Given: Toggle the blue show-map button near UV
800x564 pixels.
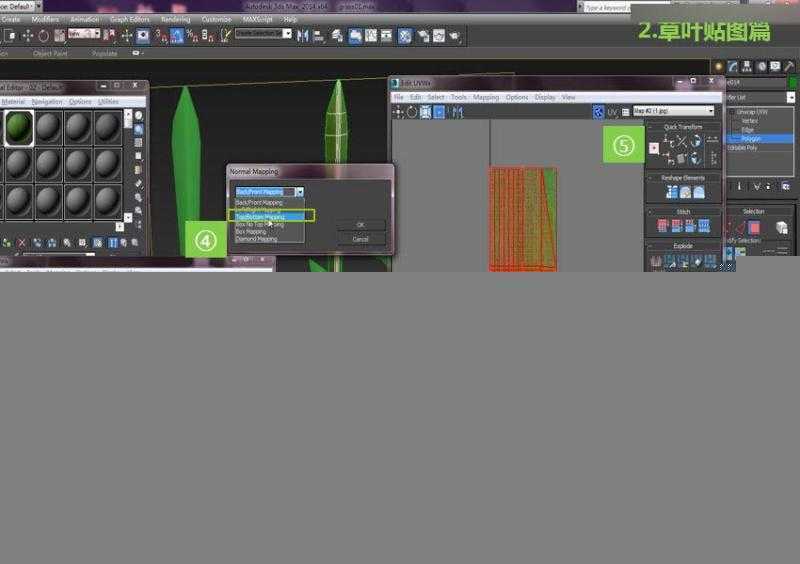Looking at the screenshot, I should (x=598, y=112).
